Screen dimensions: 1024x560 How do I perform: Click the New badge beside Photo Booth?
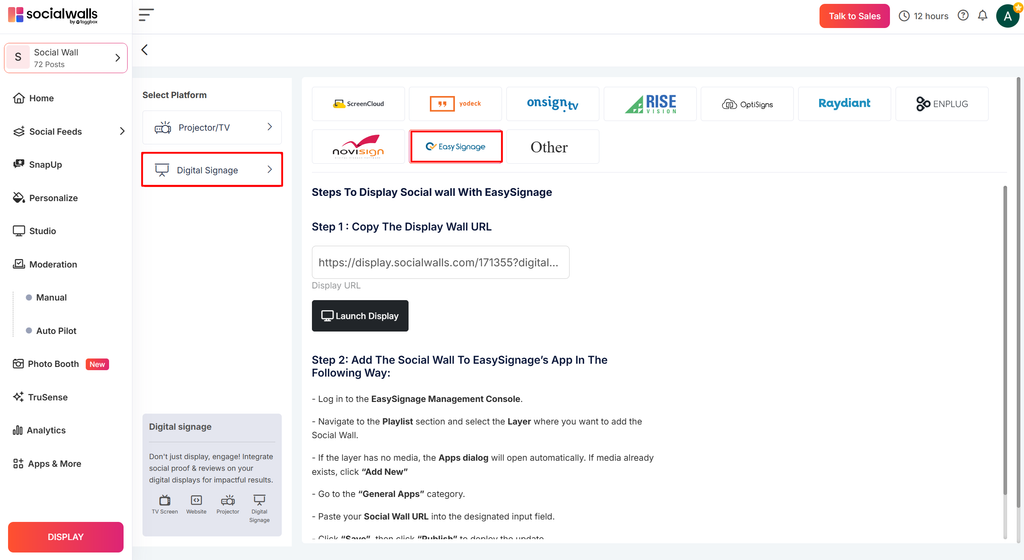[x=97, y=364]
